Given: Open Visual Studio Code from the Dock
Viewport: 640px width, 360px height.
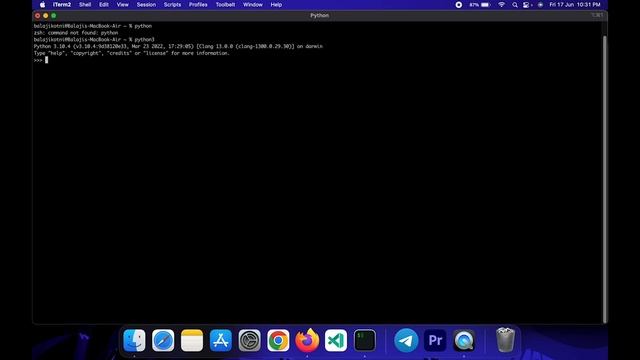Looking at the screenshot, I should click(336, 340).
